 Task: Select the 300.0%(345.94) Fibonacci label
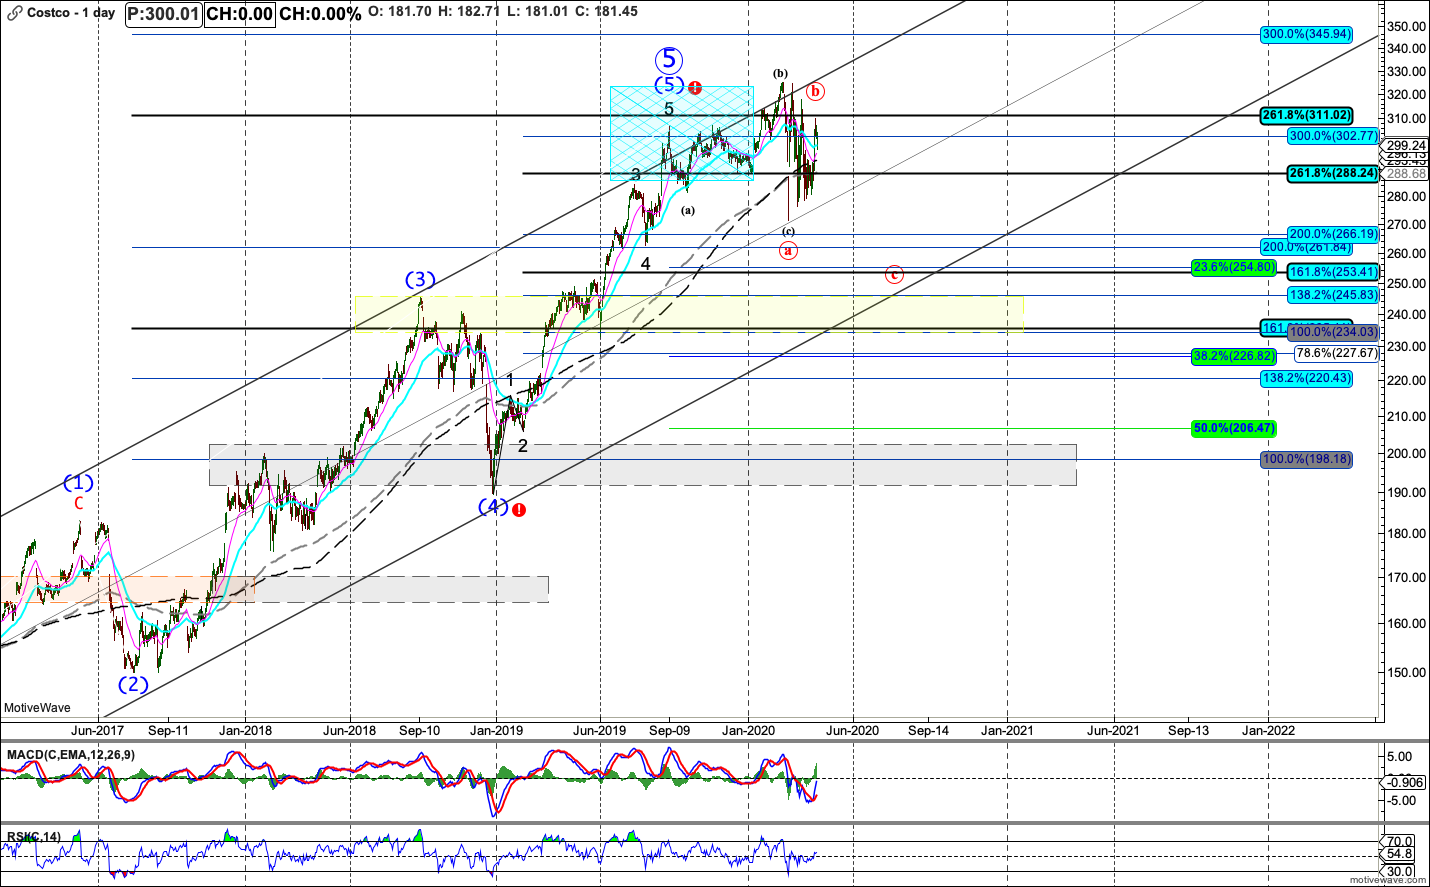click(1306, 34)
